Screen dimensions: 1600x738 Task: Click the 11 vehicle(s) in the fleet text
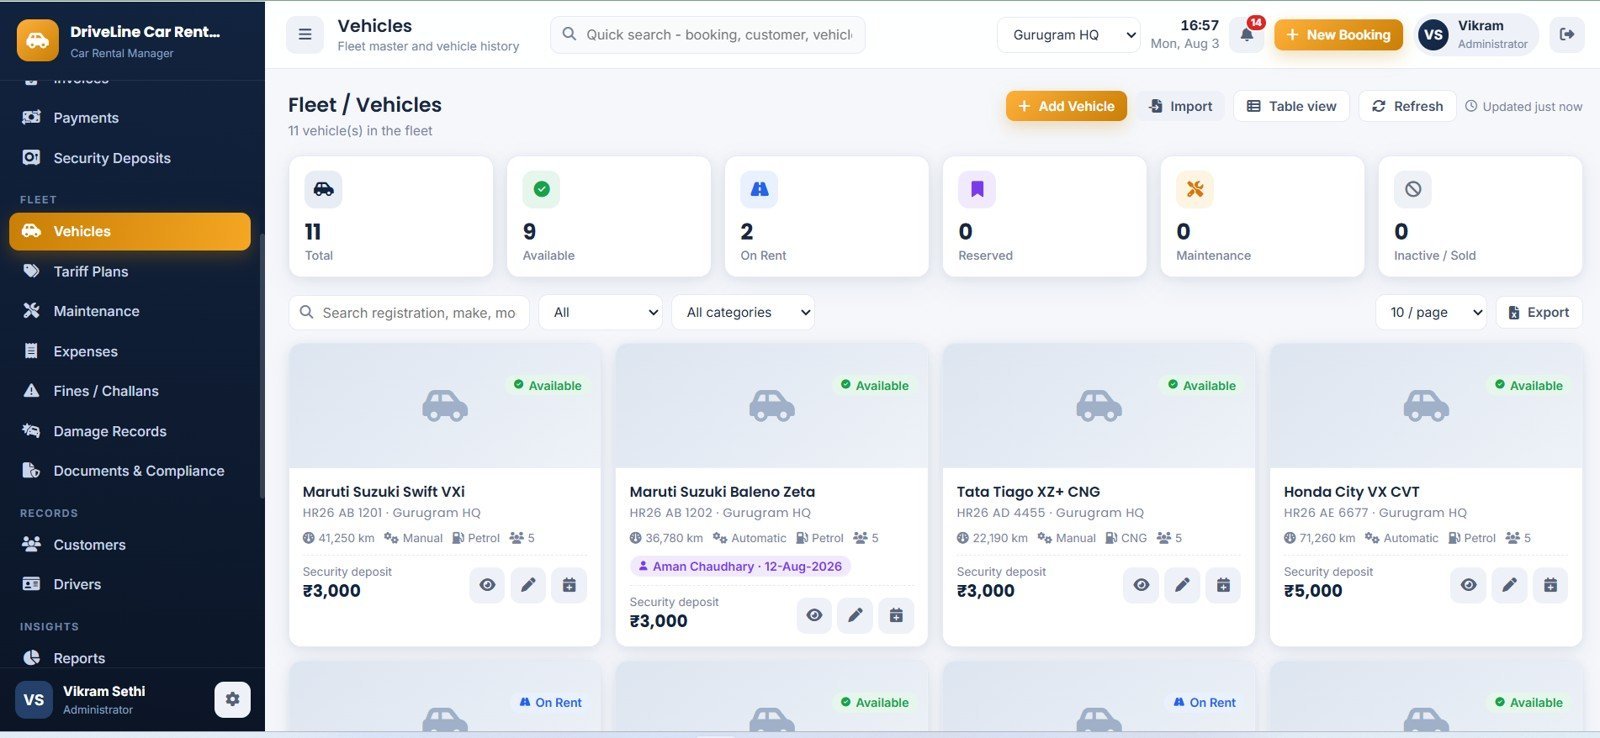click(x=360, y=131)
